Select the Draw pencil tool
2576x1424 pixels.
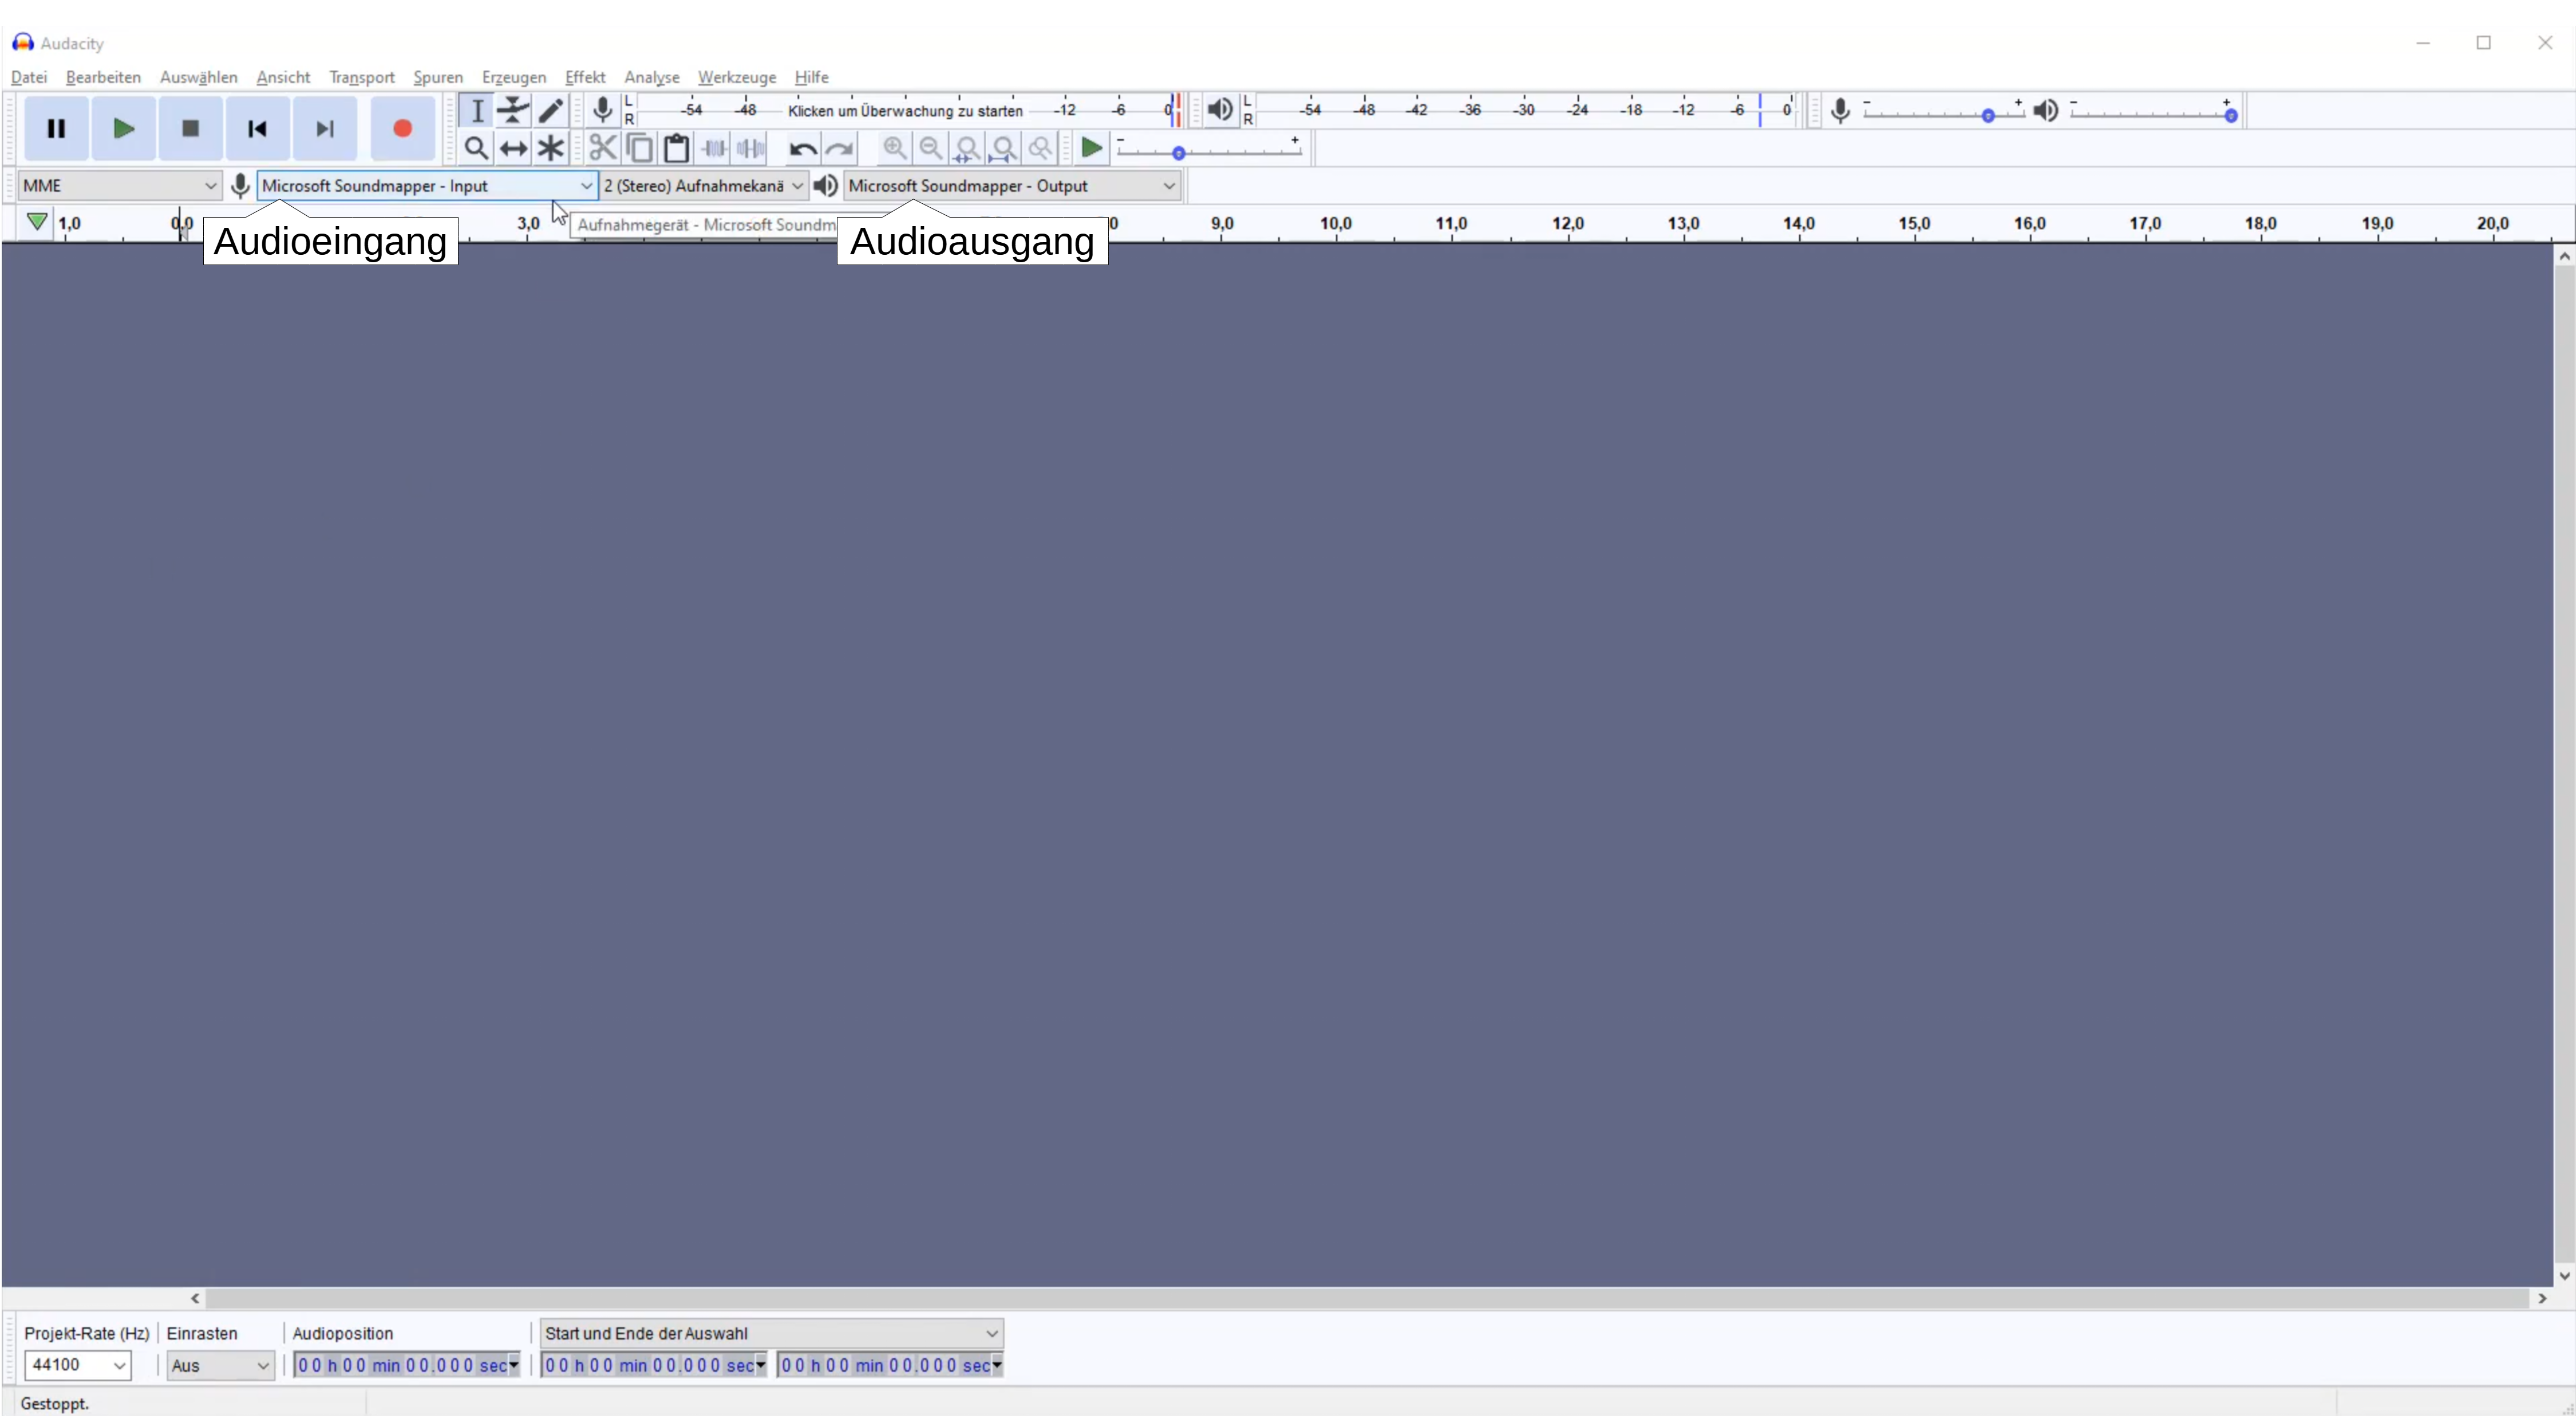point(550,110)
